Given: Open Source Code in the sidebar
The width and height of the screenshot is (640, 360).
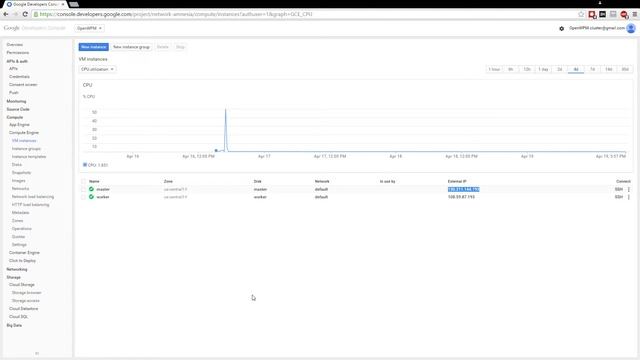Looking at the screenshot, I should (18, 109).
